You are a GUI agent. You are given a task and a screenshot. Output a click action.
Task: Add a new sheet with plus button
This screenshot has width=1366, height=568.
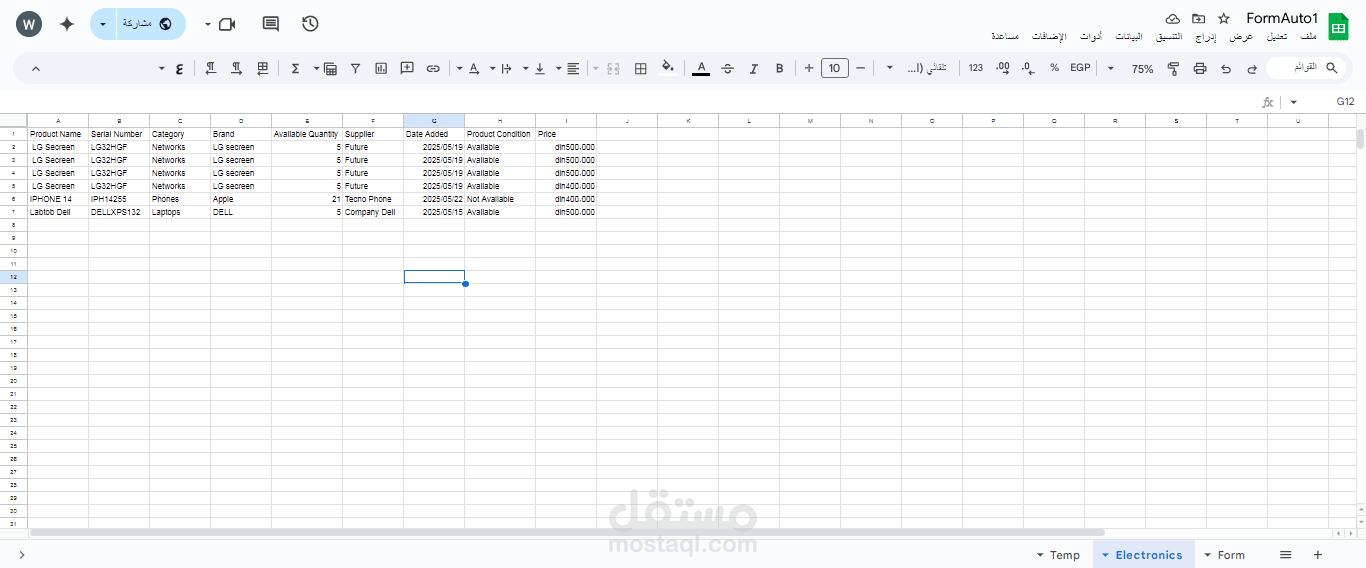coord(1317,555)
